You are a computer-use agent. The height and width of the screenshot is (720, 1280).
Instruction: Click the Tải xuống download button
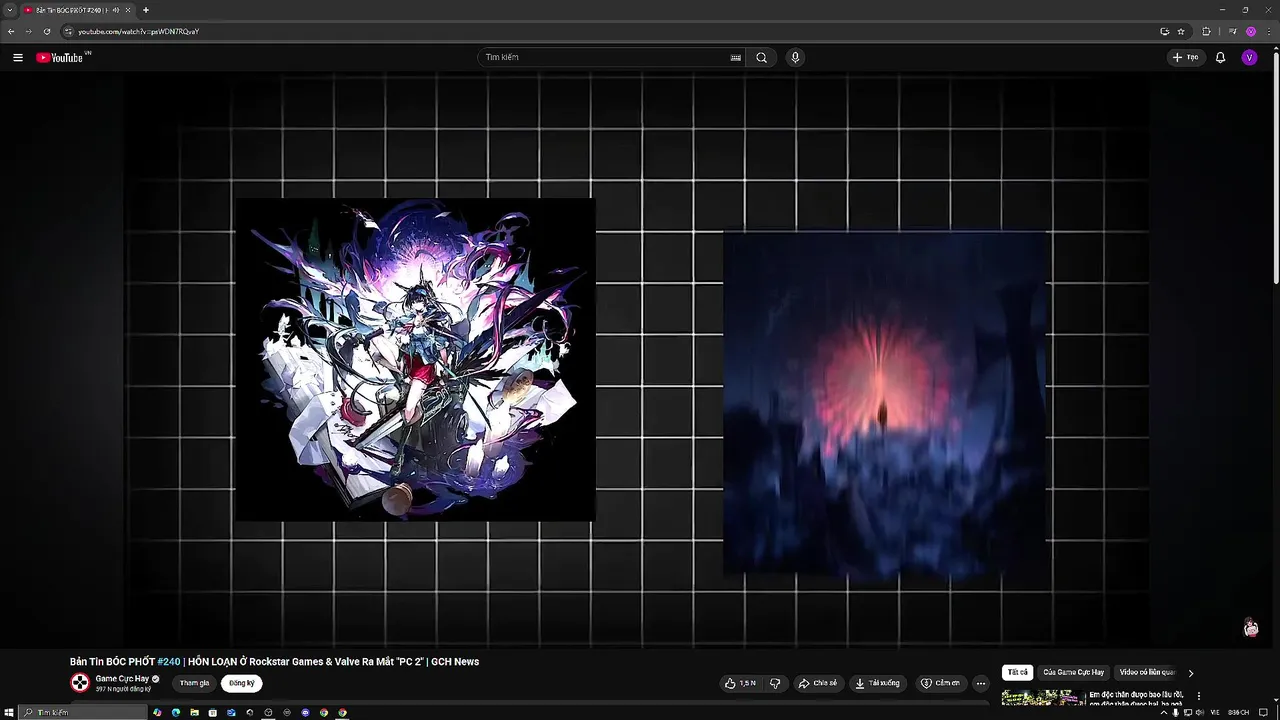pyautogui.click(x=878, y=683)
